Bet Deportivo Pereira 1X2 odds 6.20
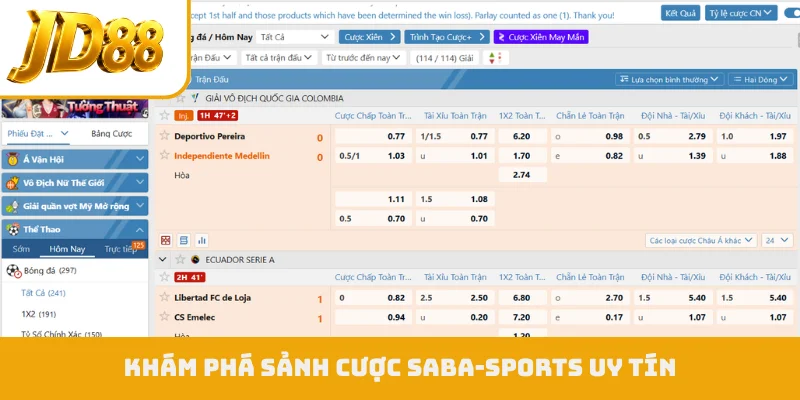Image resolution: width=800 pixels, height=400 pixels. [522, 136]
